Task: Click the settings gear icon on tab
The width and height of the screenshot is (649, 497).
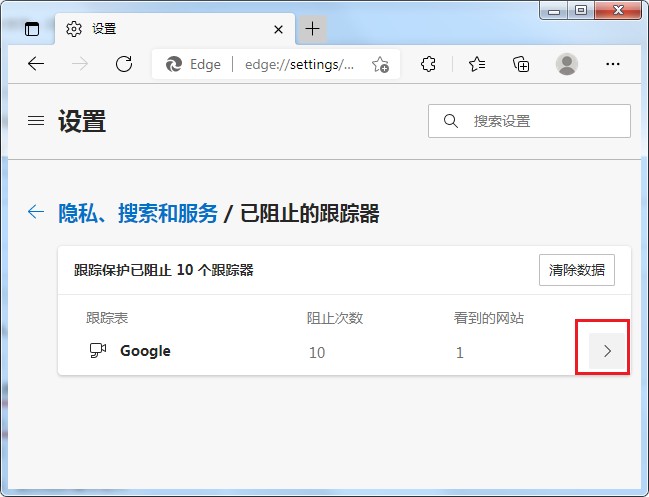Action: 74,29
